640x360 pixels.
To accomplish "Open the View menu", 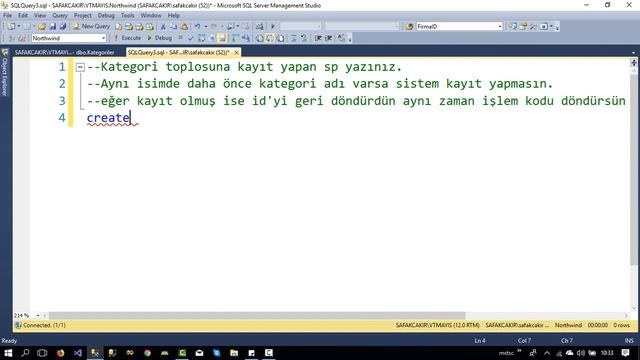I will [x=40, y=16].
